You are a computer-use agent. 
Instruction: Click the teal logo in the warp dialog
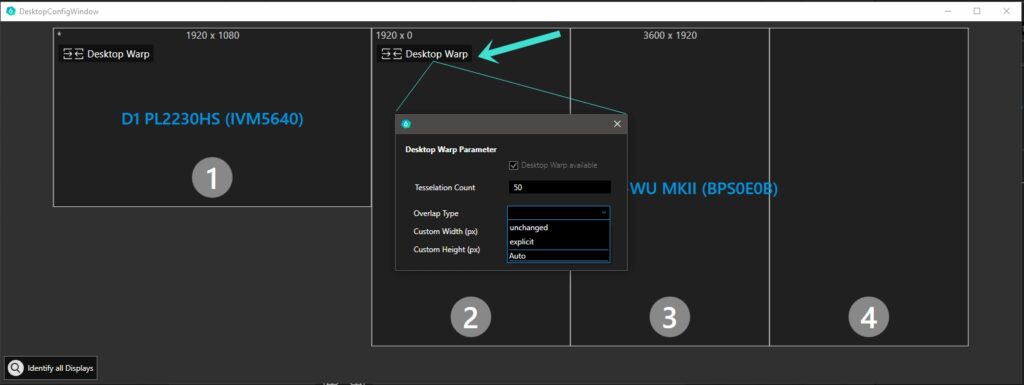[406, 124]
